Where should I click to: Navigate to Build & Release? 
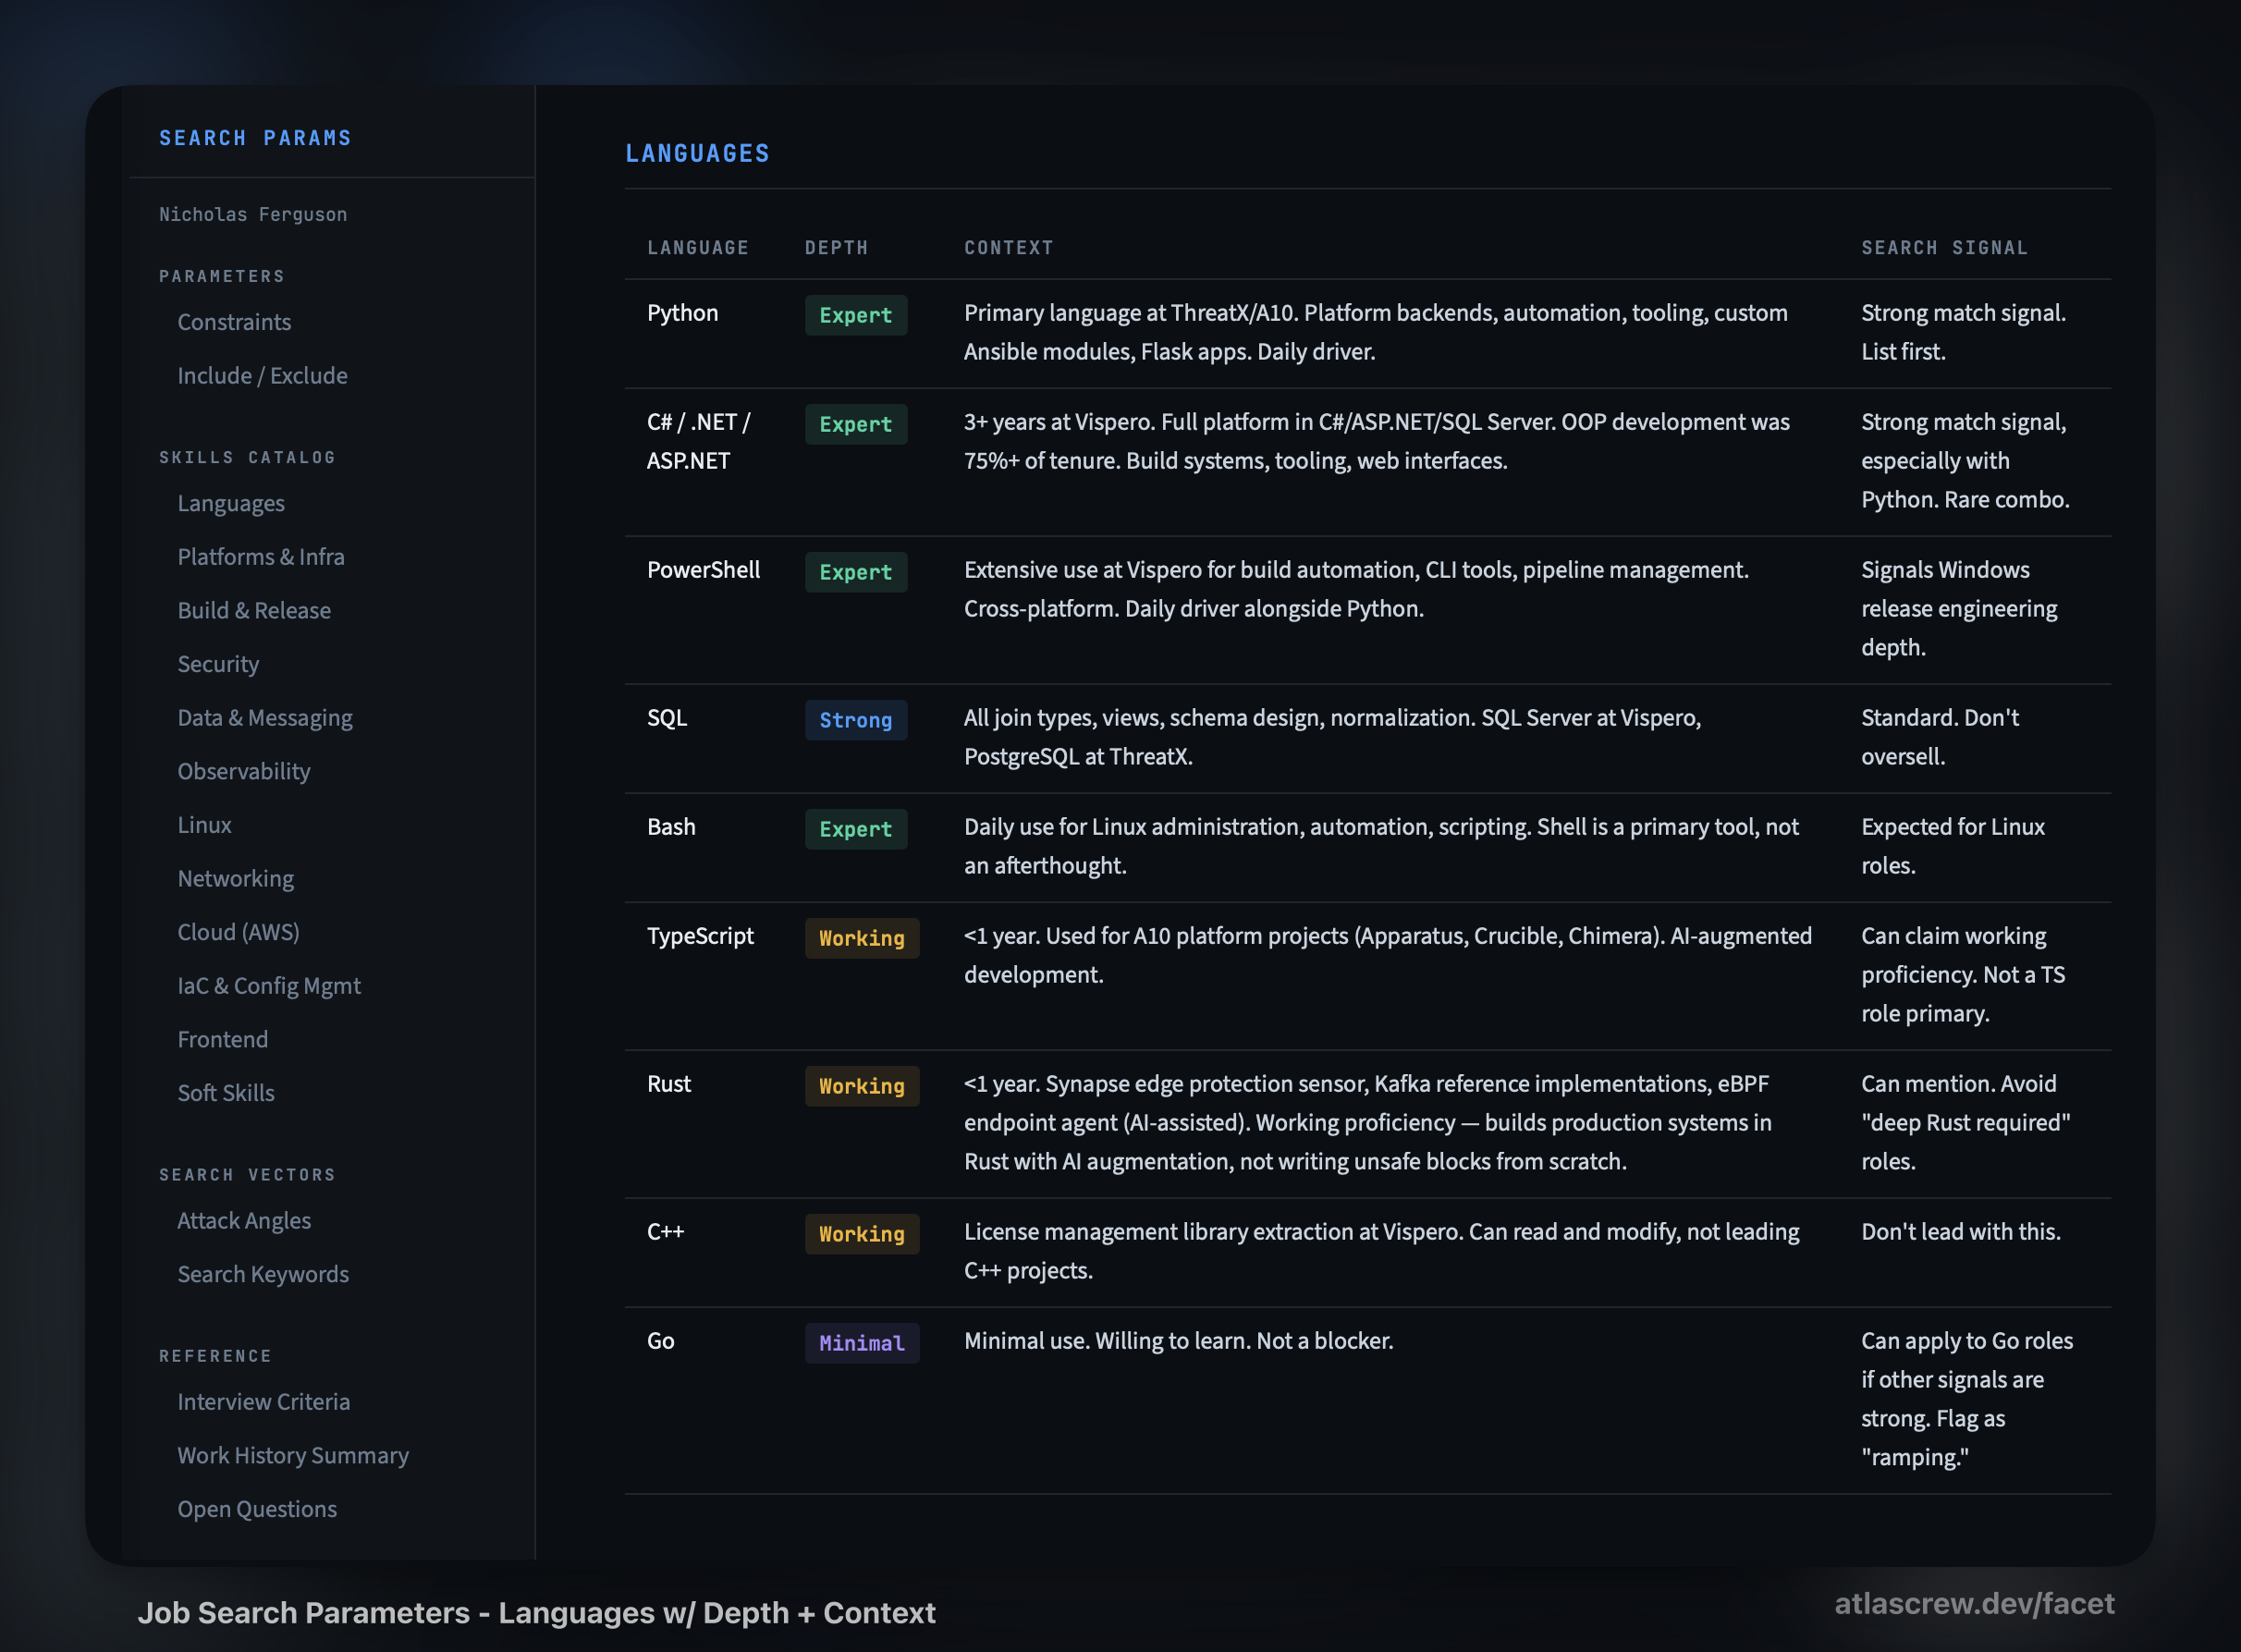pyautogui.click(x=254, y=610)
